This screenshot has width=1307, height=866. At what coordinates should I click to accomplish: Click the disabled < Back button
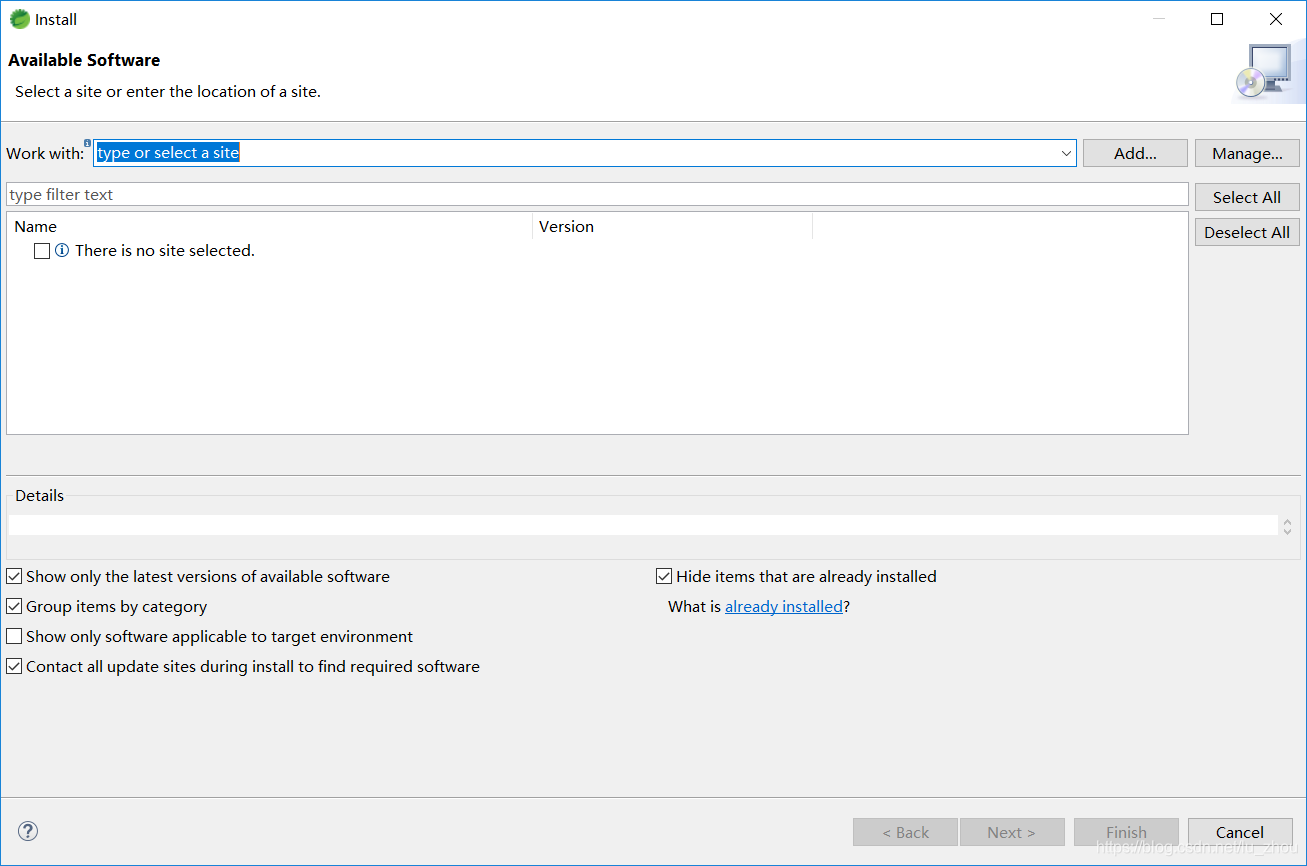pos(905,832)
